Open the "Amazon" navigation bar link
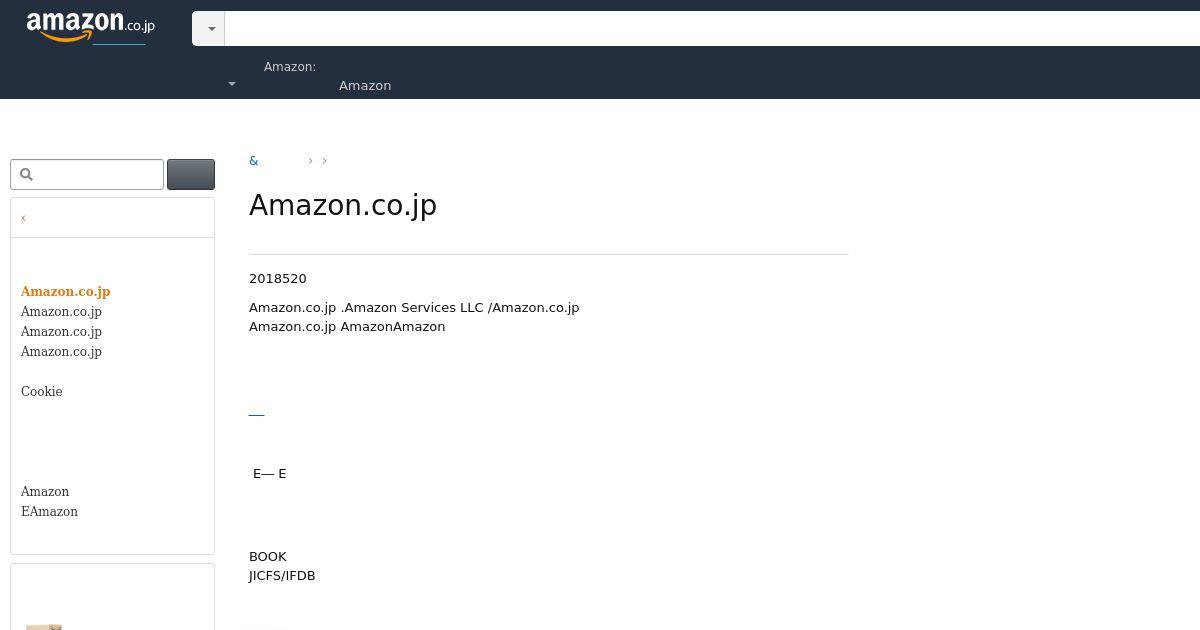The width and height of the screenshot is (1200, 630). [365, 86]
